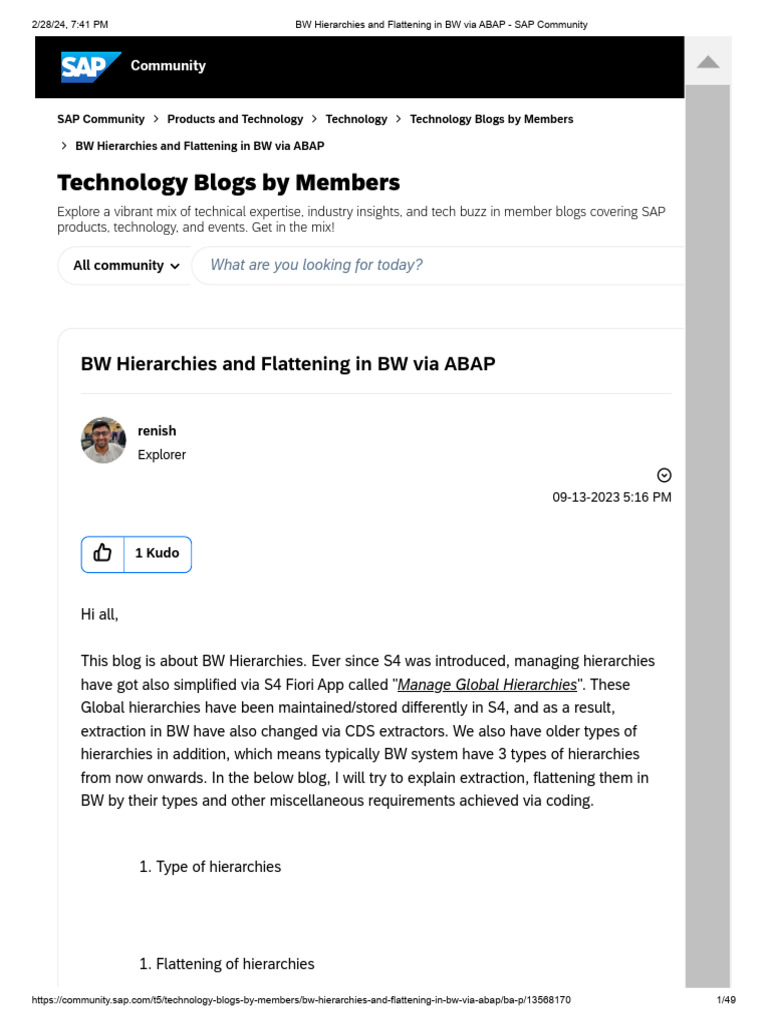Click the 'Technology Blogs by Members' heading
This screenshot has height=1024, width=768.
[229, 183]
